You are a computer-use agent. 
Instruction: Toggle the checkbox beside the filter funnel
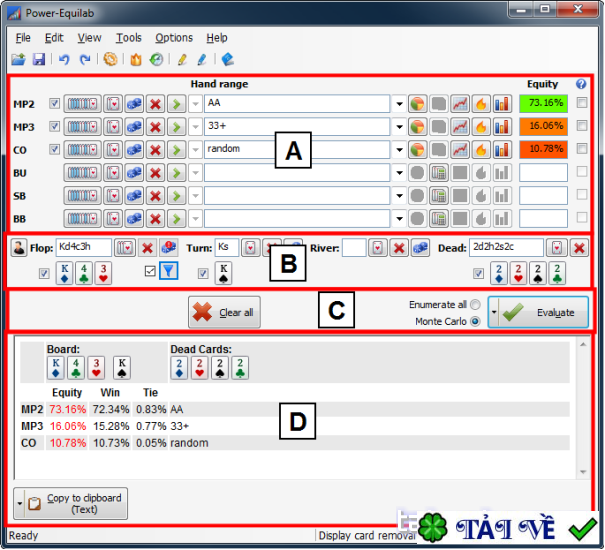(x=150, y=271)
